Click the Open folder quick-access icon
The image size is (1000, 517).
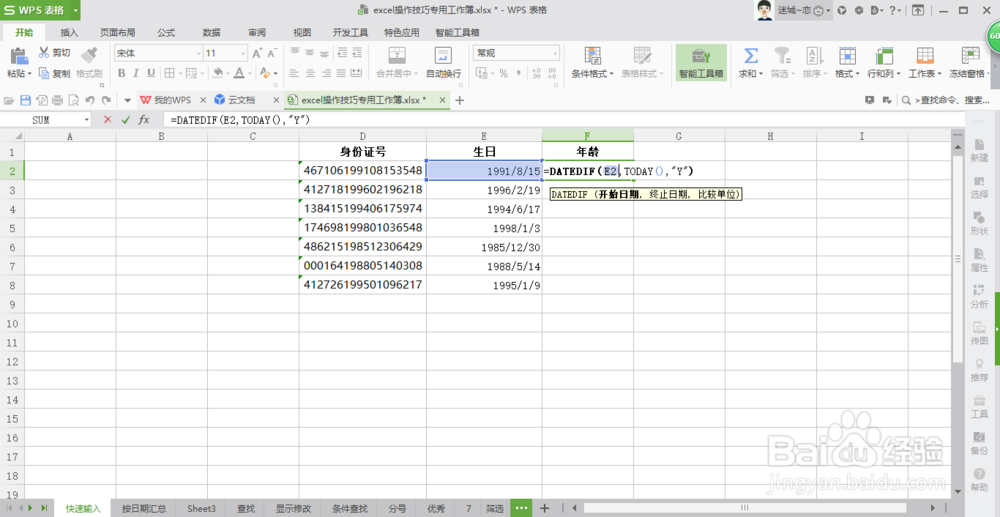pos(9,100)
